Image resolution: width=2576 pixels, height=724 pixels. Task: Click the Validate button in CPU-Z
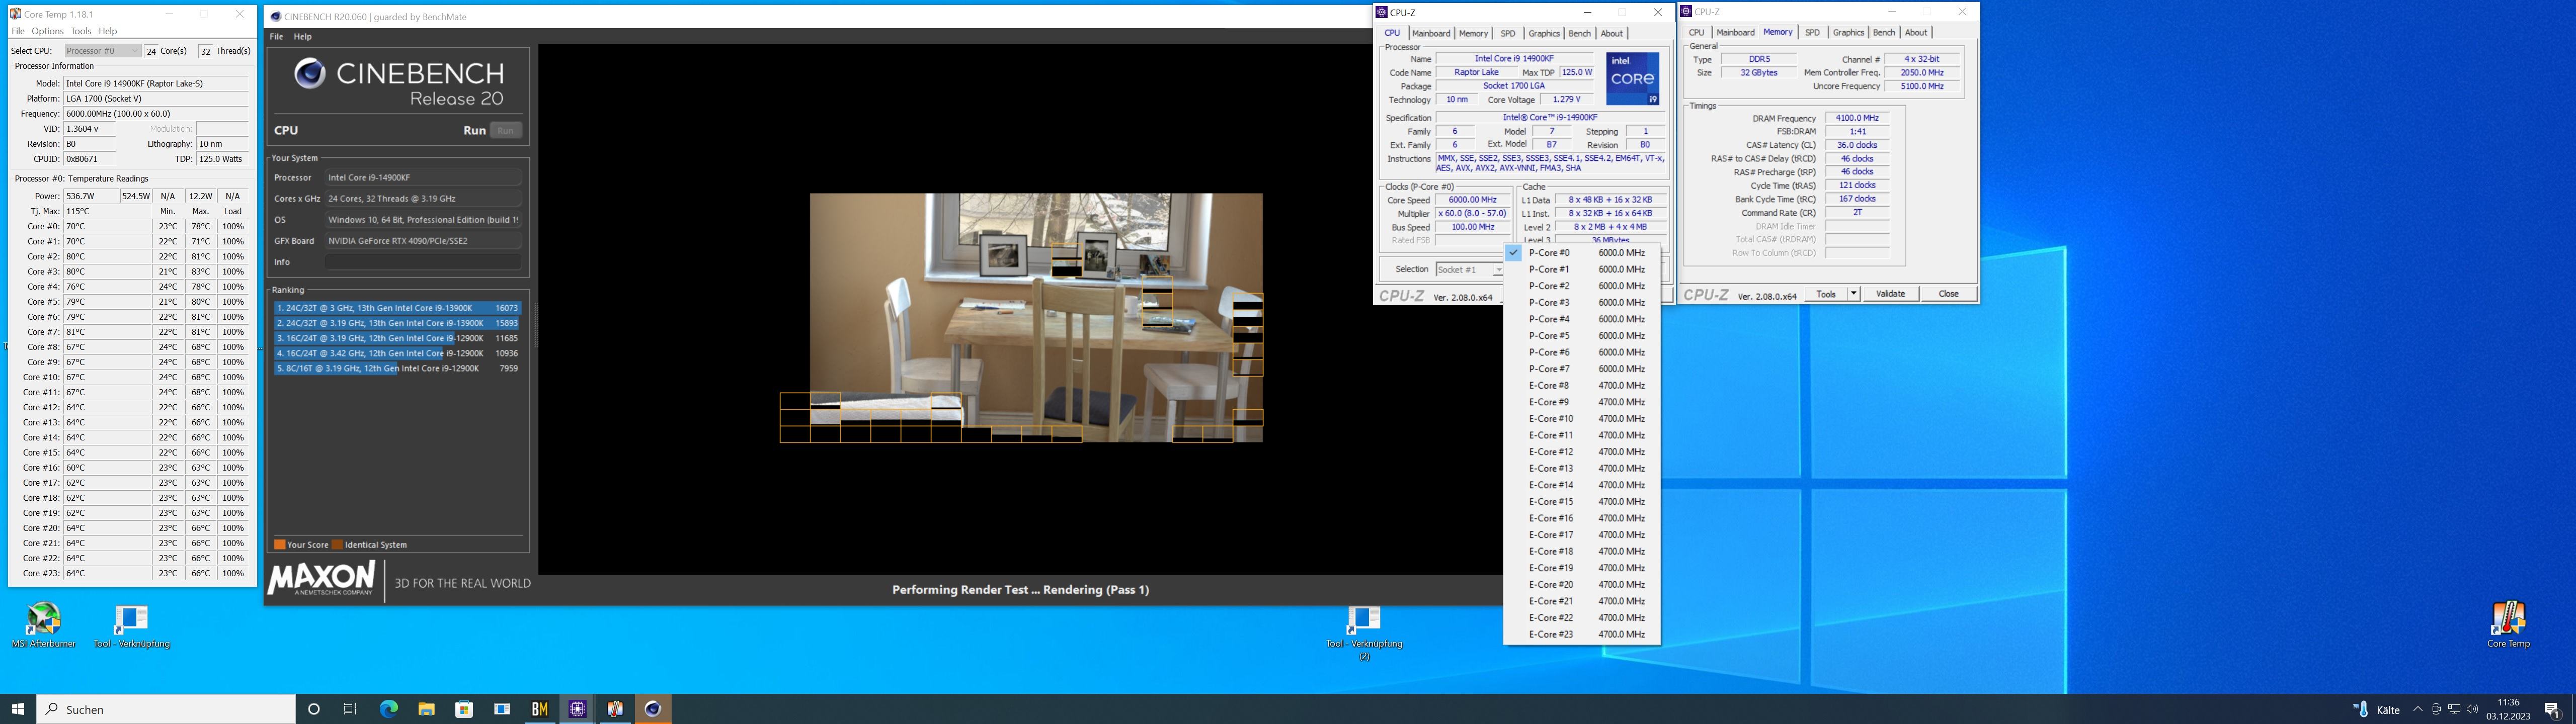coord(1890,294)
